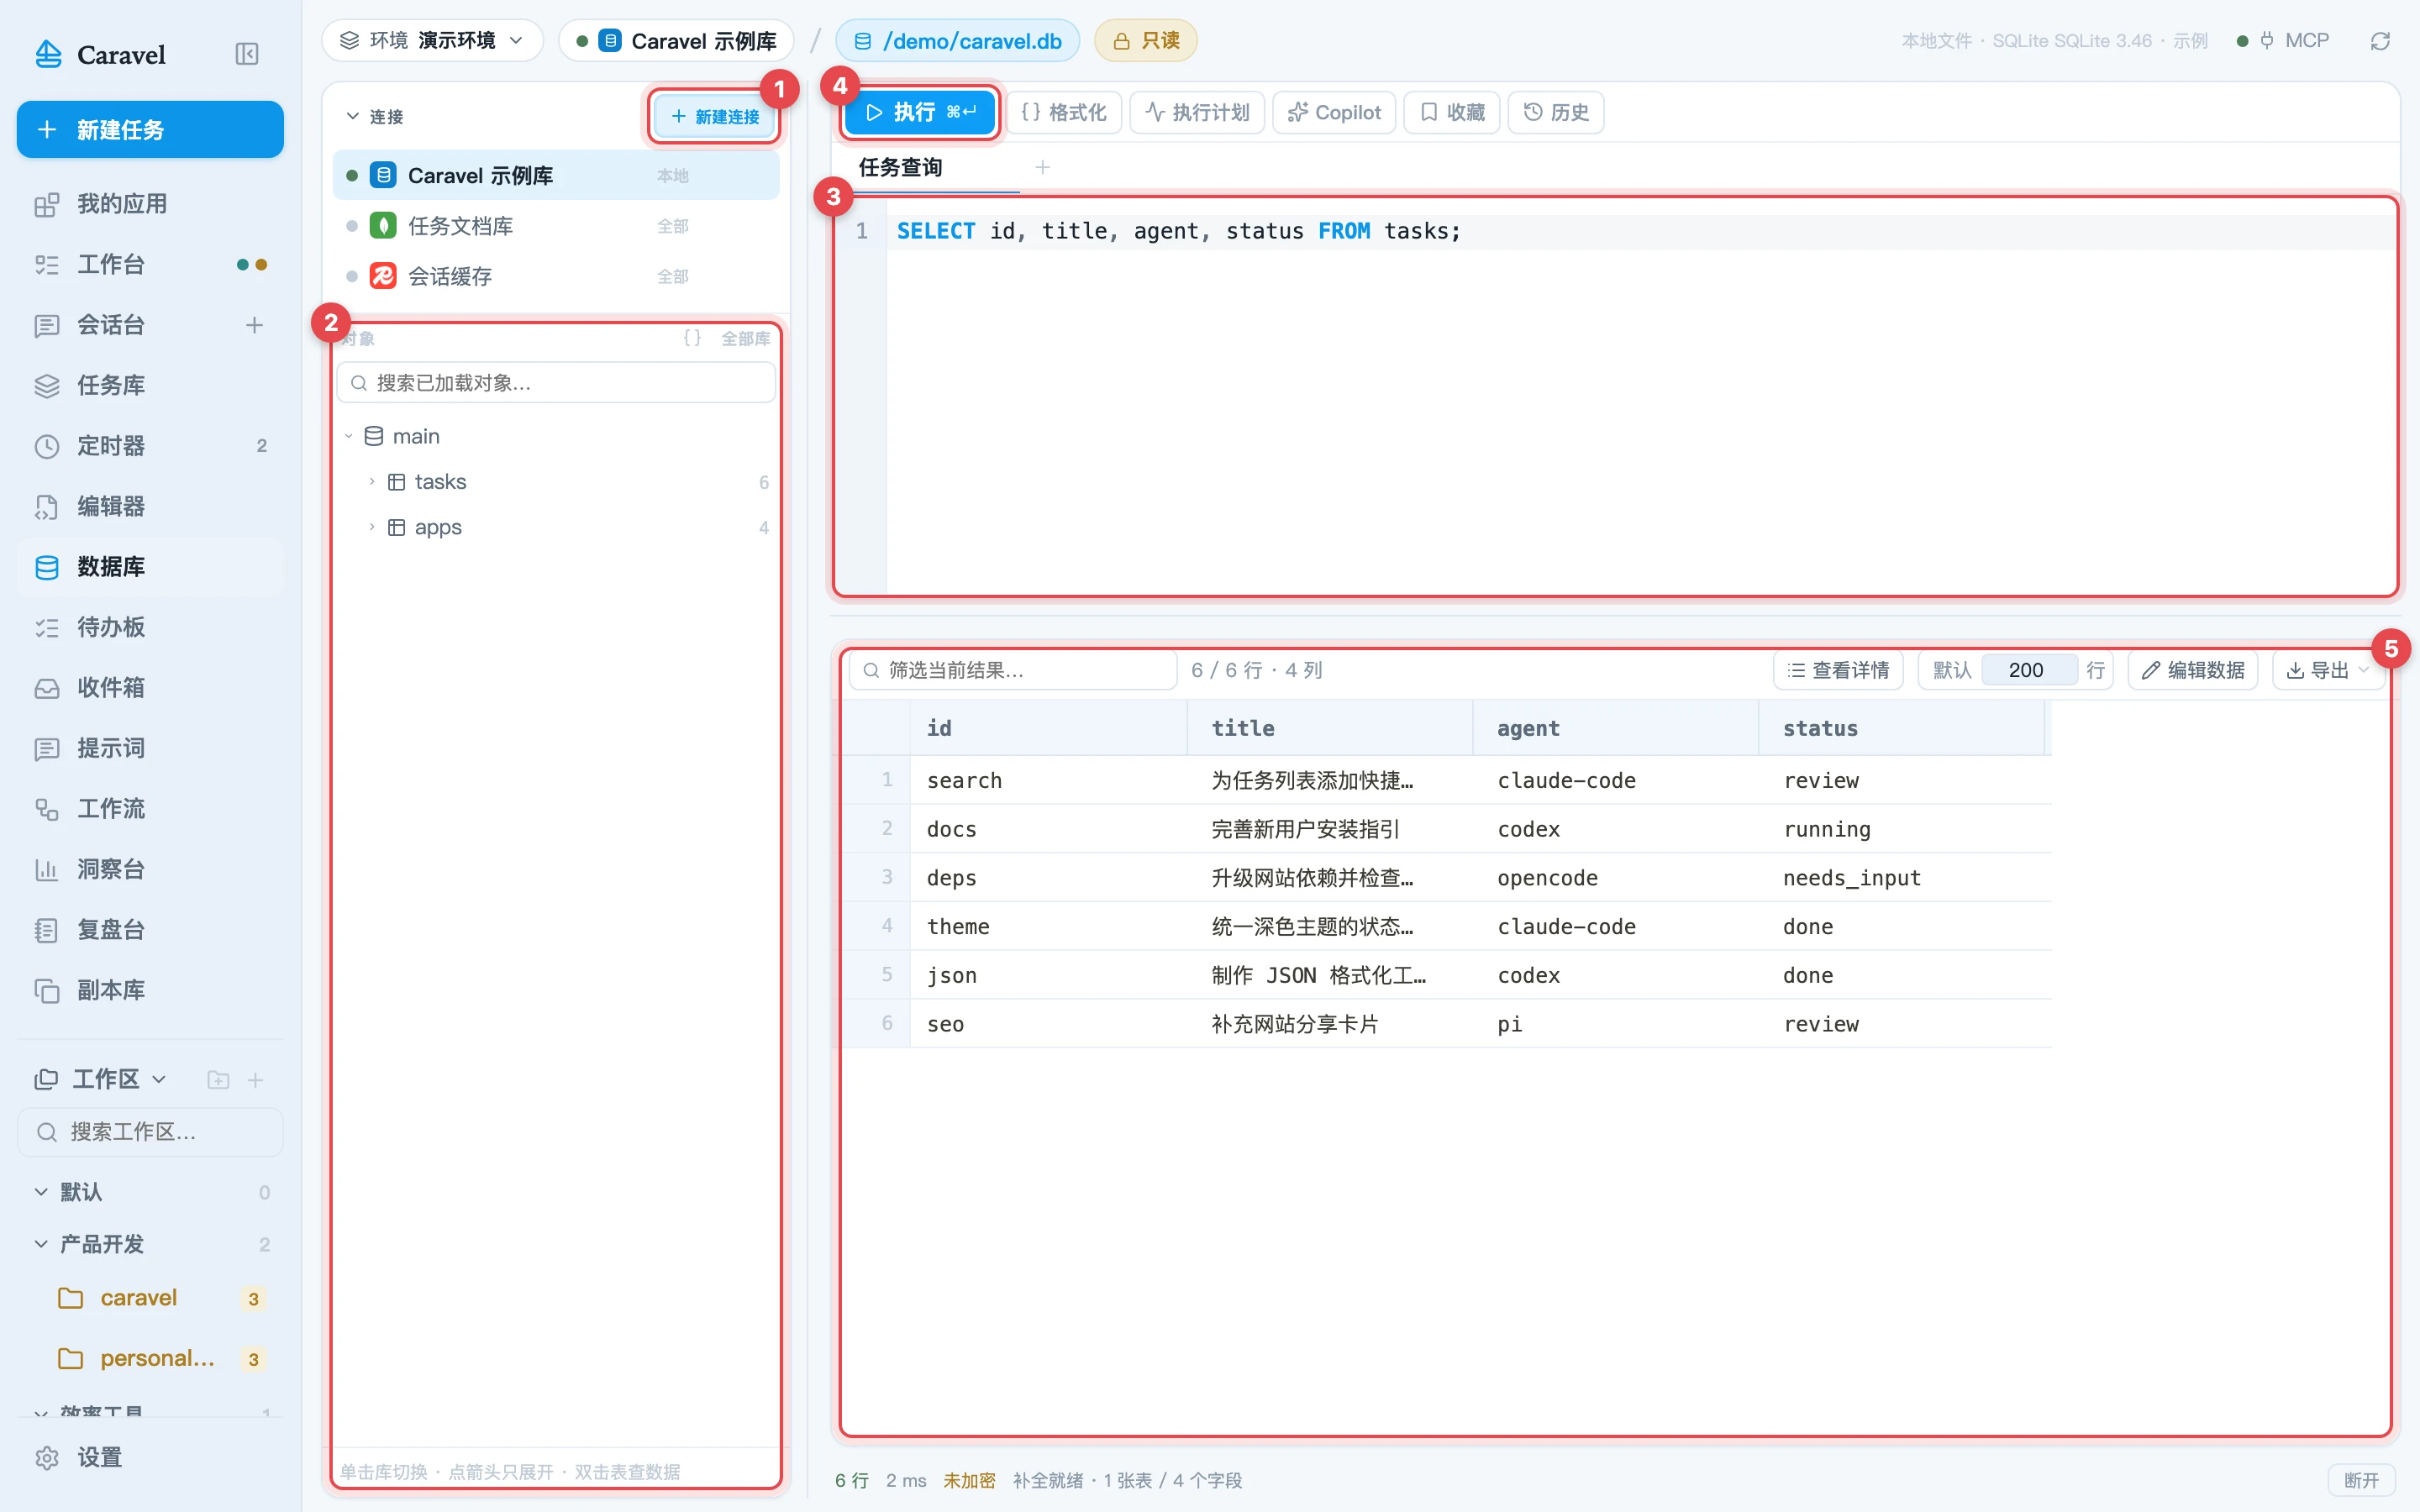
Task: Select the 会话缓存 connection
Action: tap(556, 276)
